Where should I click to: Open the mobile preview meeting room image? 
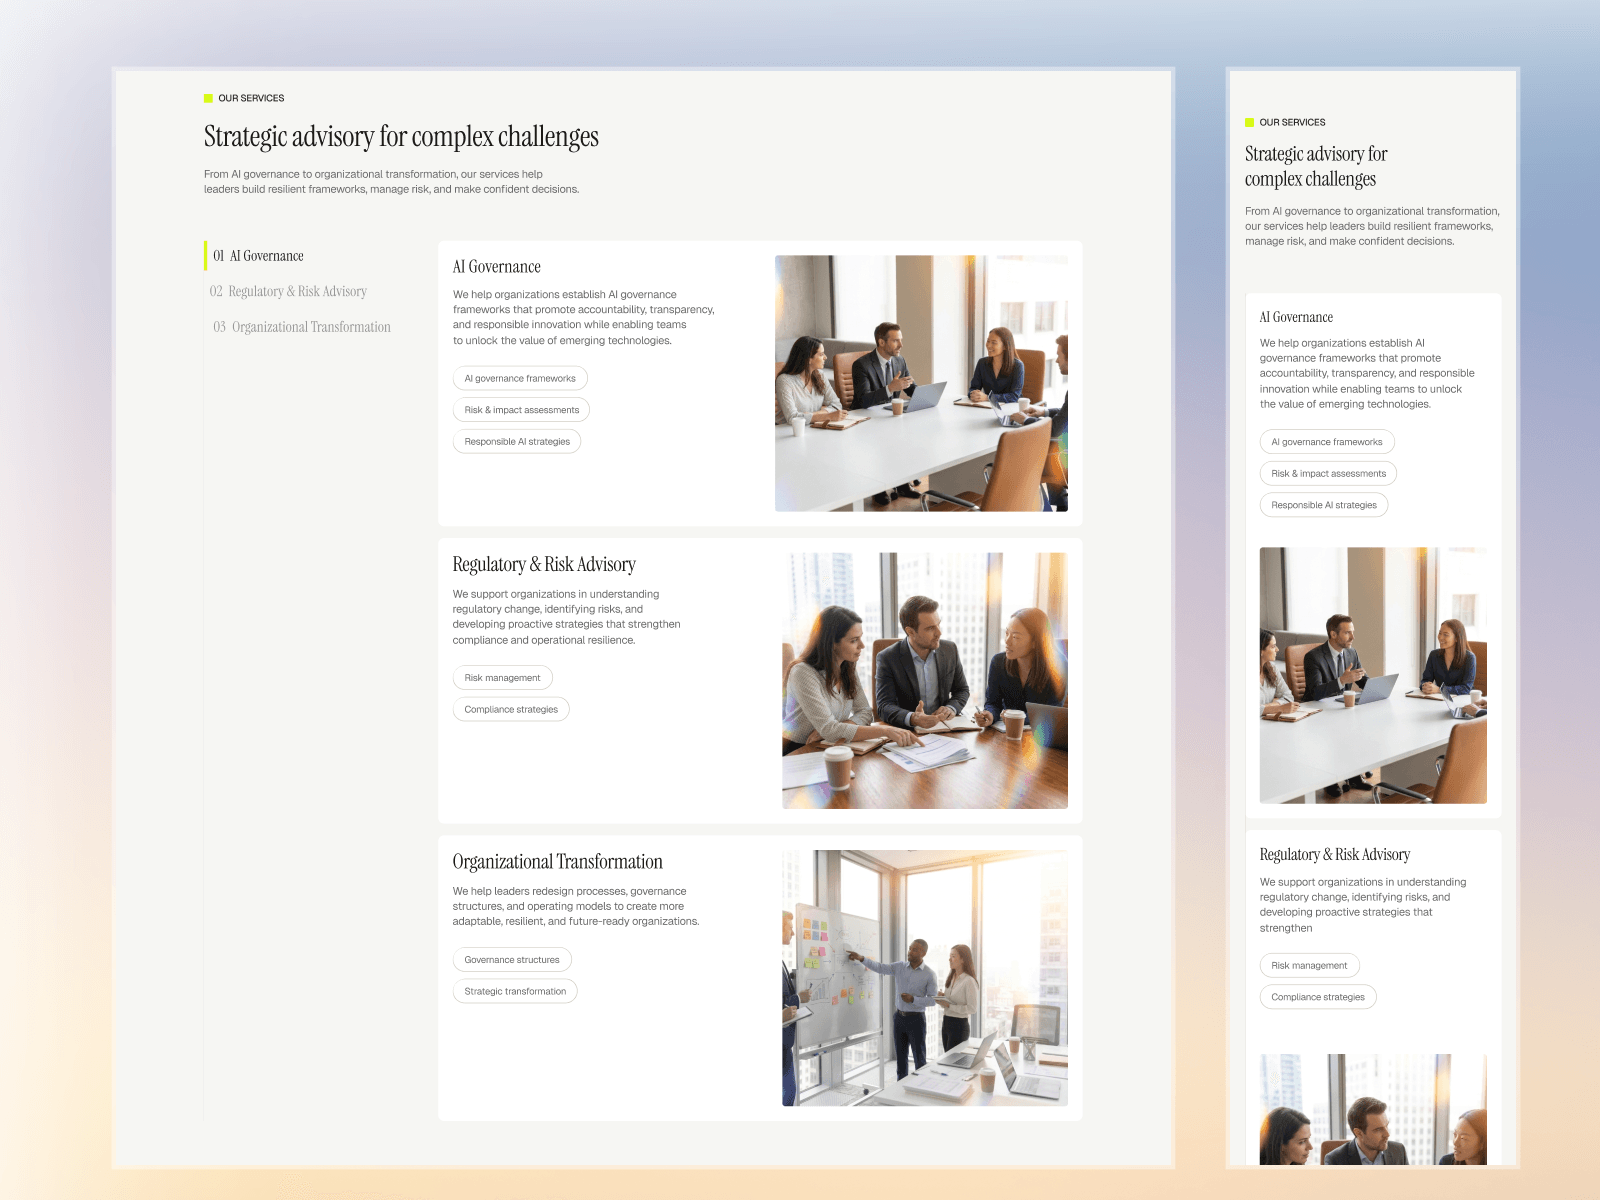1373,675
